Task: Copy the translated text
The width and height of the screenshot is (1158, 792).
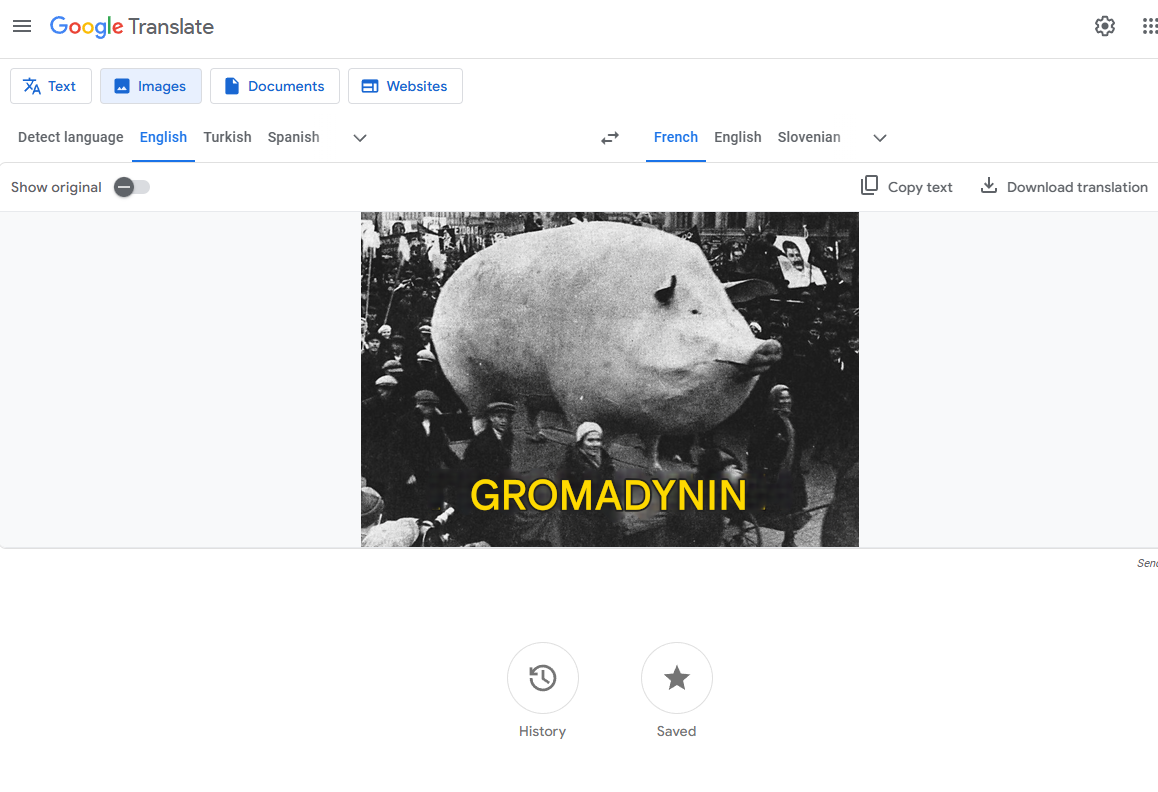Action: 906,187
